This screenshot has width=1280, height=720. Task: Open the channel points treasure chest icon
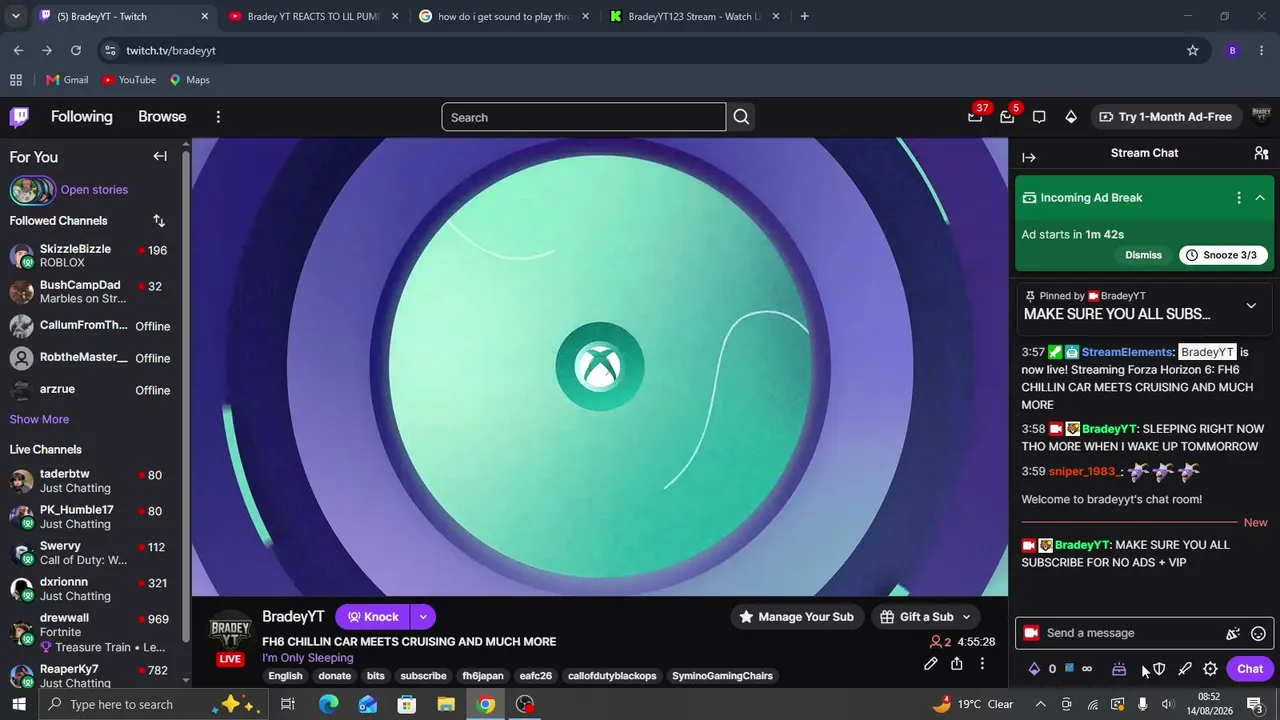(1119, 669)
